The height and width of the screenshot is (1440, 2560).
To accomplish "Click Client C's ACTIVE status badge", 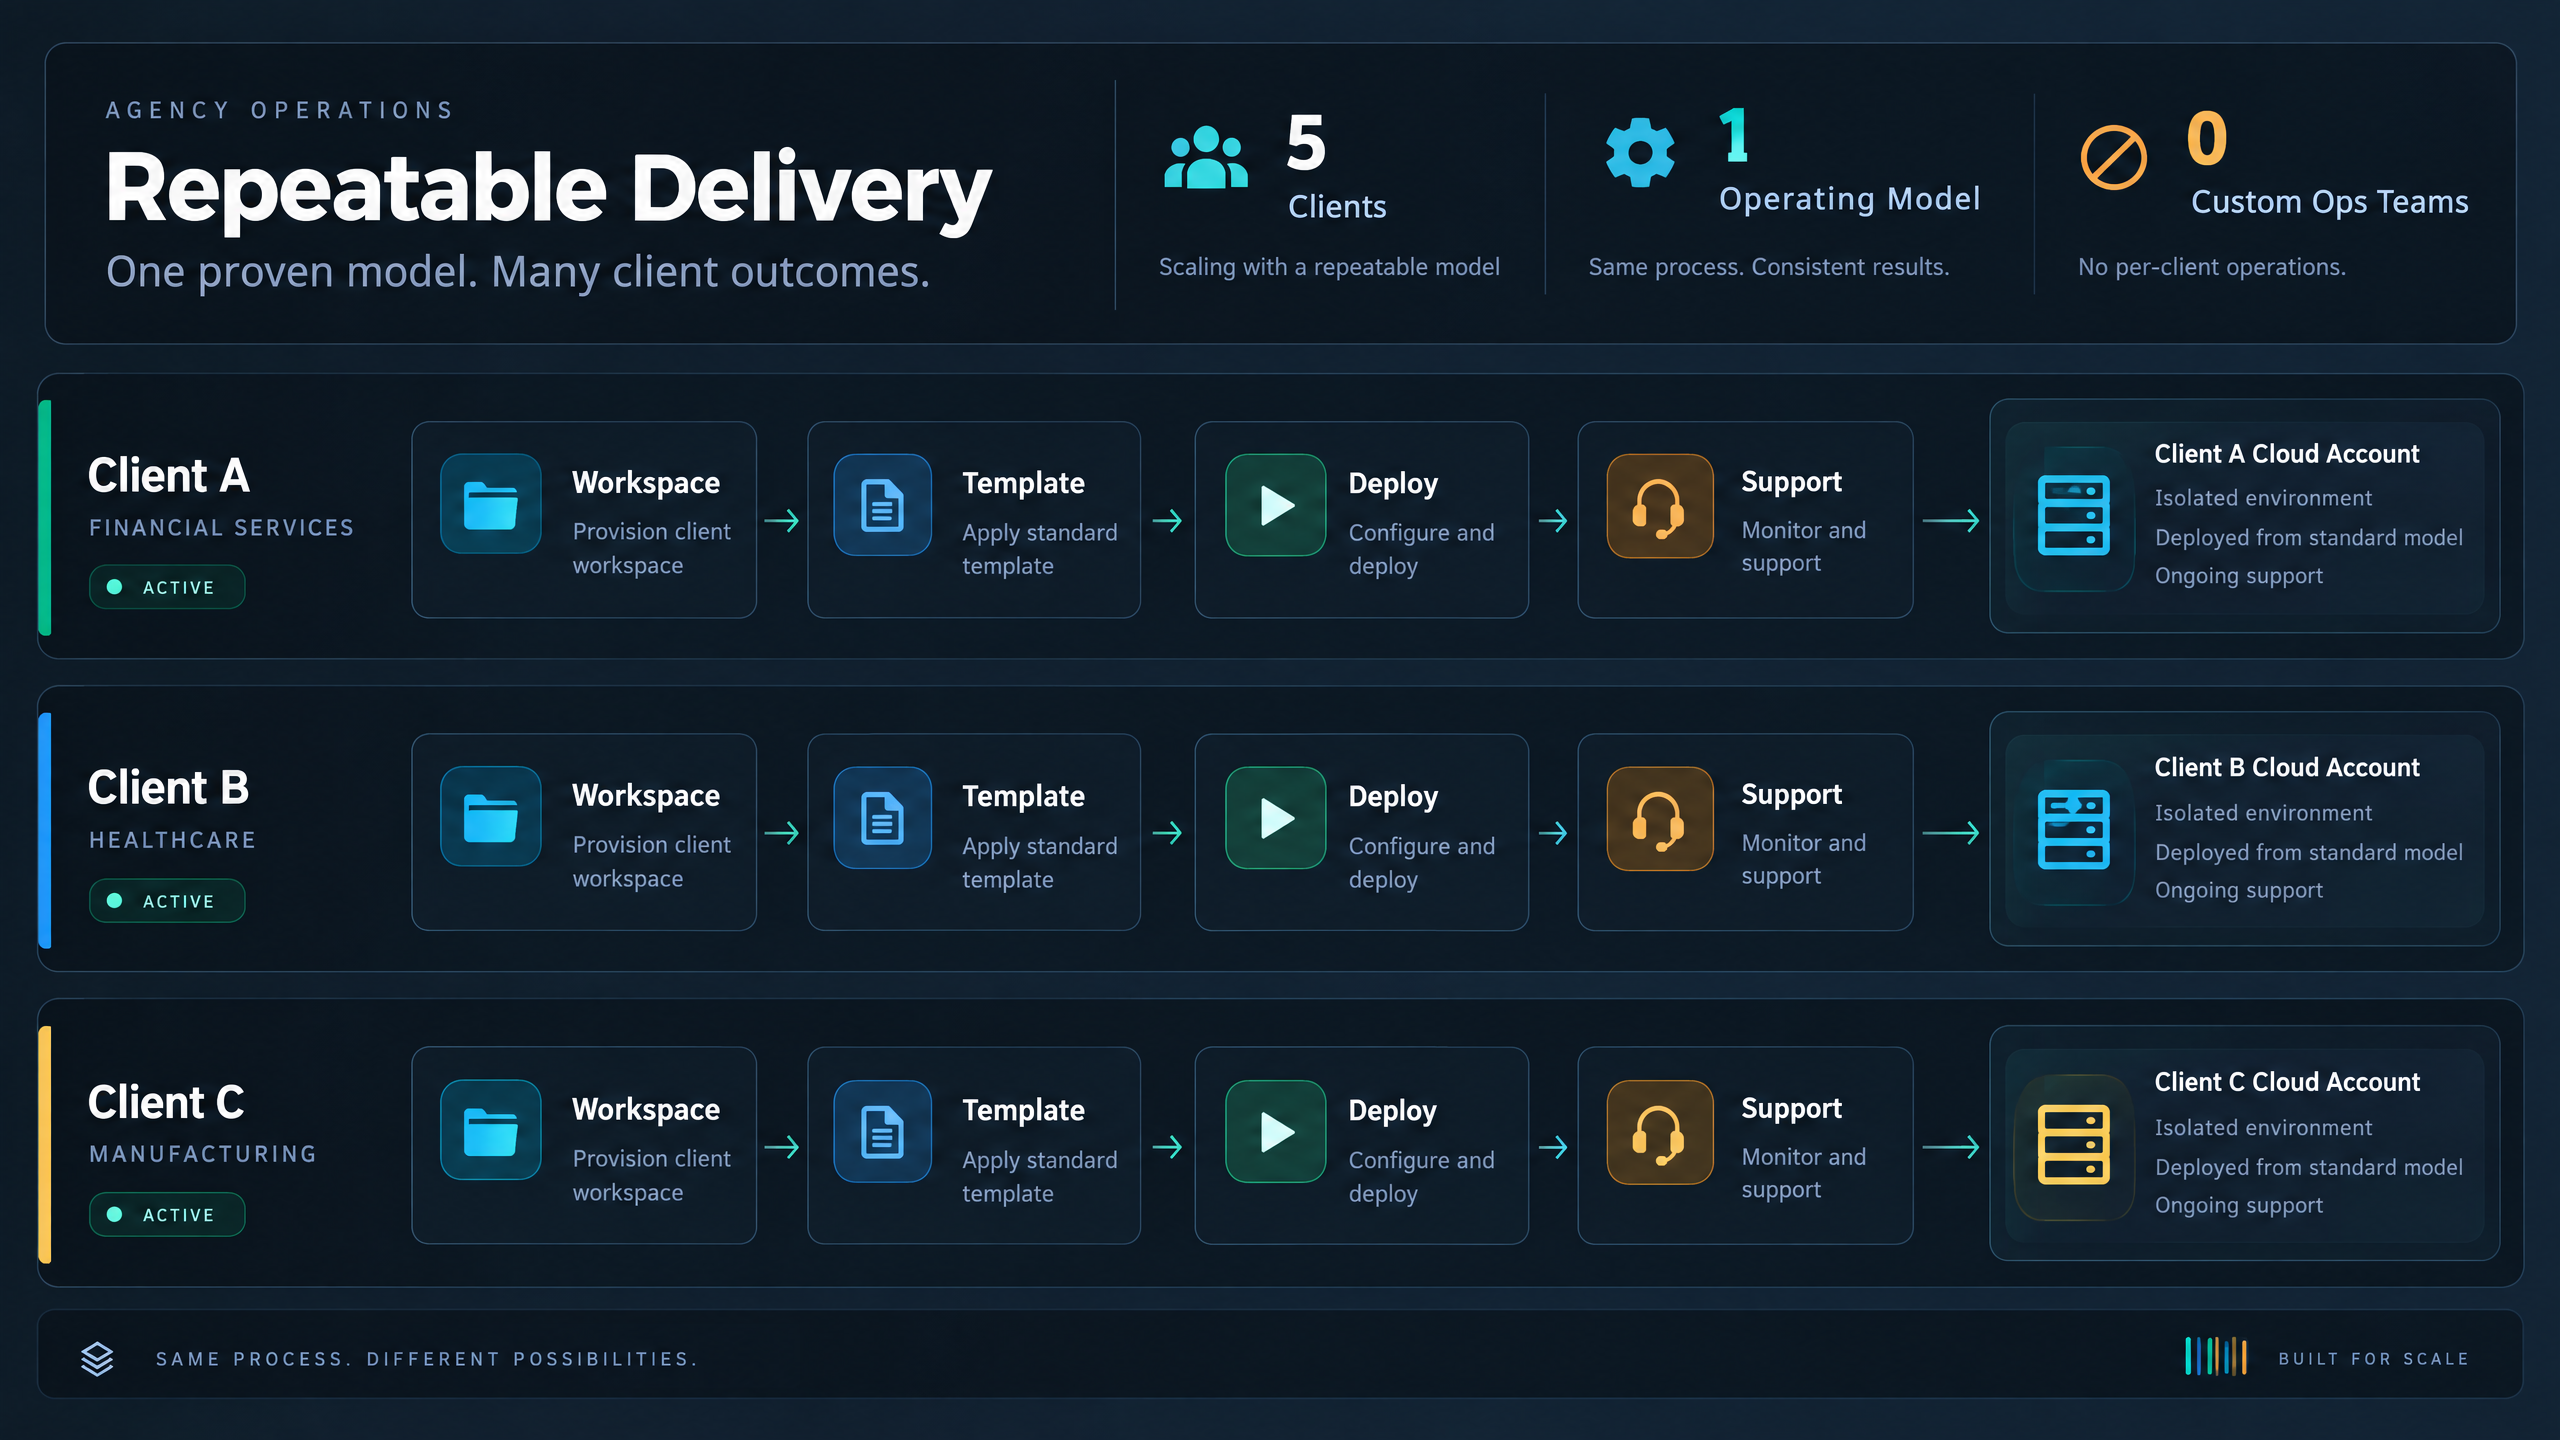I will (167, 1215).
